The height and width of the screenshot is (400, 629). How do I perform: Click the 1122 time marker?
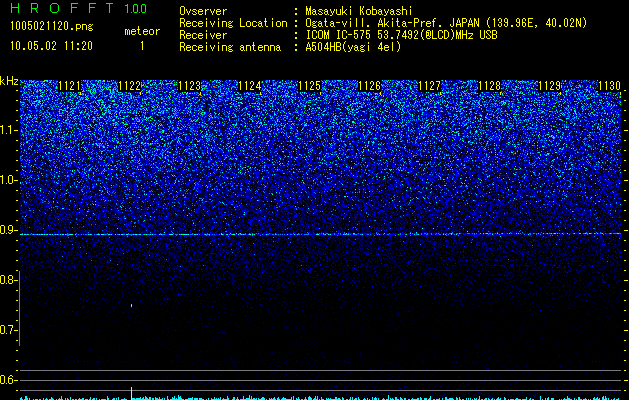click(x=130, y=86)
